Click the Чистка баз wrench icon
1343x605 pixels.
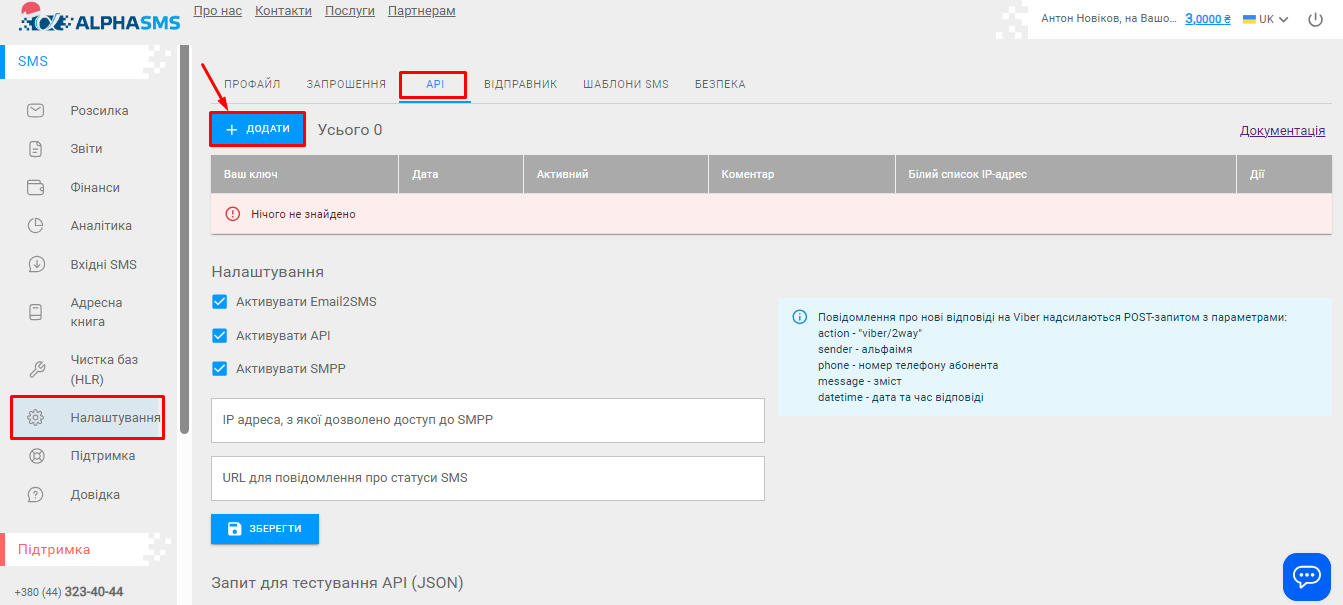(x=36, y=369)
